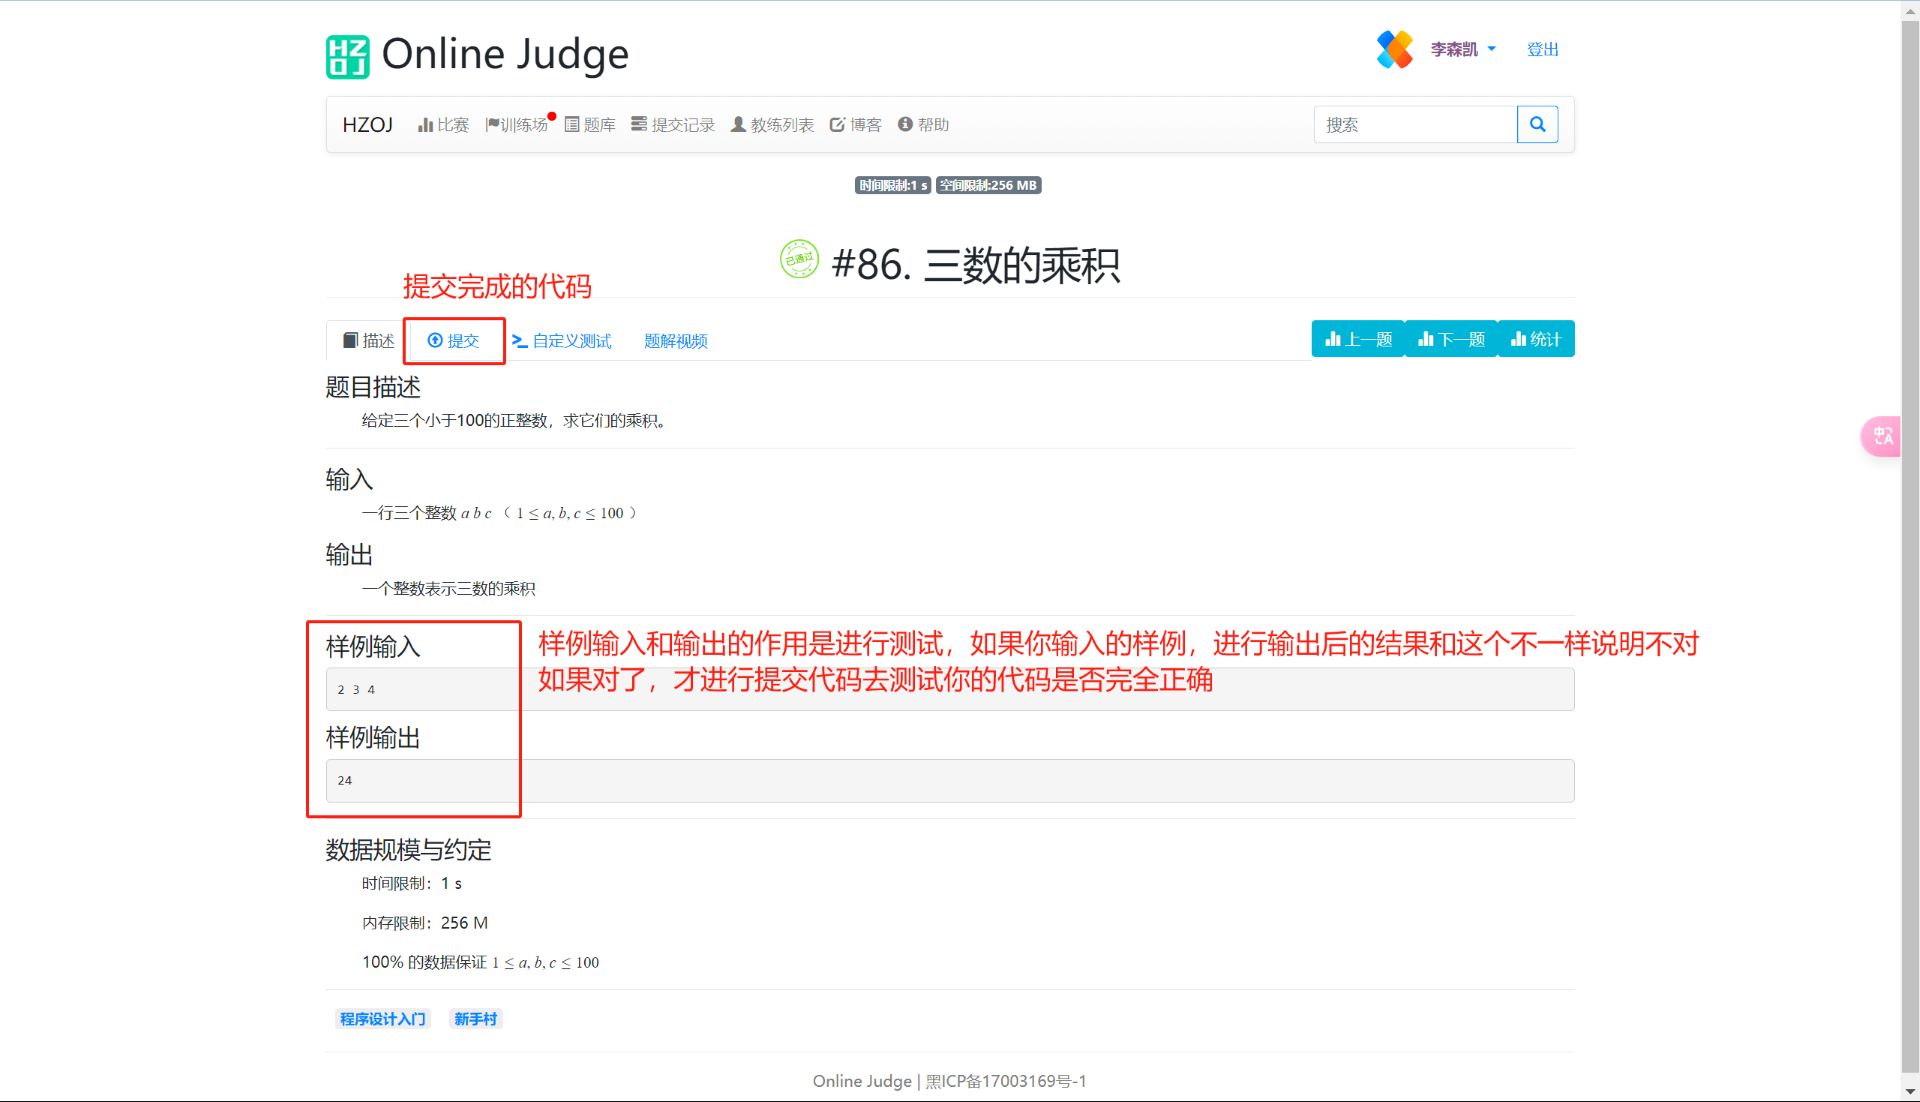Click the 已通过 passed badge icon
Viewport: 1920px width, 1102px height.
[x=799, y=259]
